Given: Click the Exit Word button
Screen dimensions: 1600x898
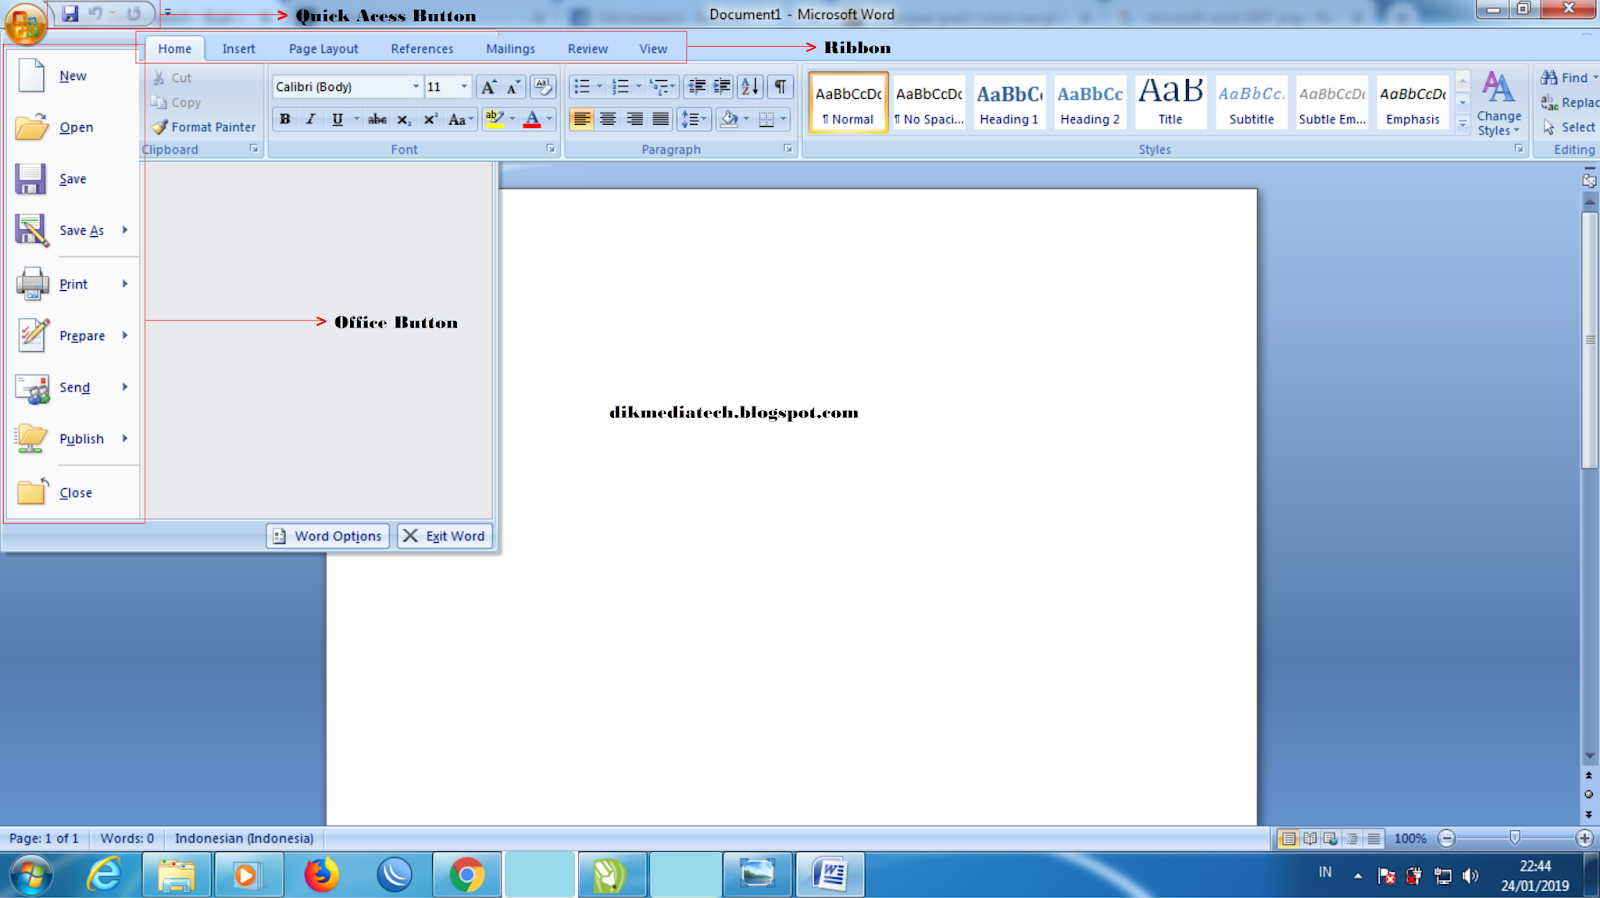Looking at the screenshot, I should pos(445,536).
